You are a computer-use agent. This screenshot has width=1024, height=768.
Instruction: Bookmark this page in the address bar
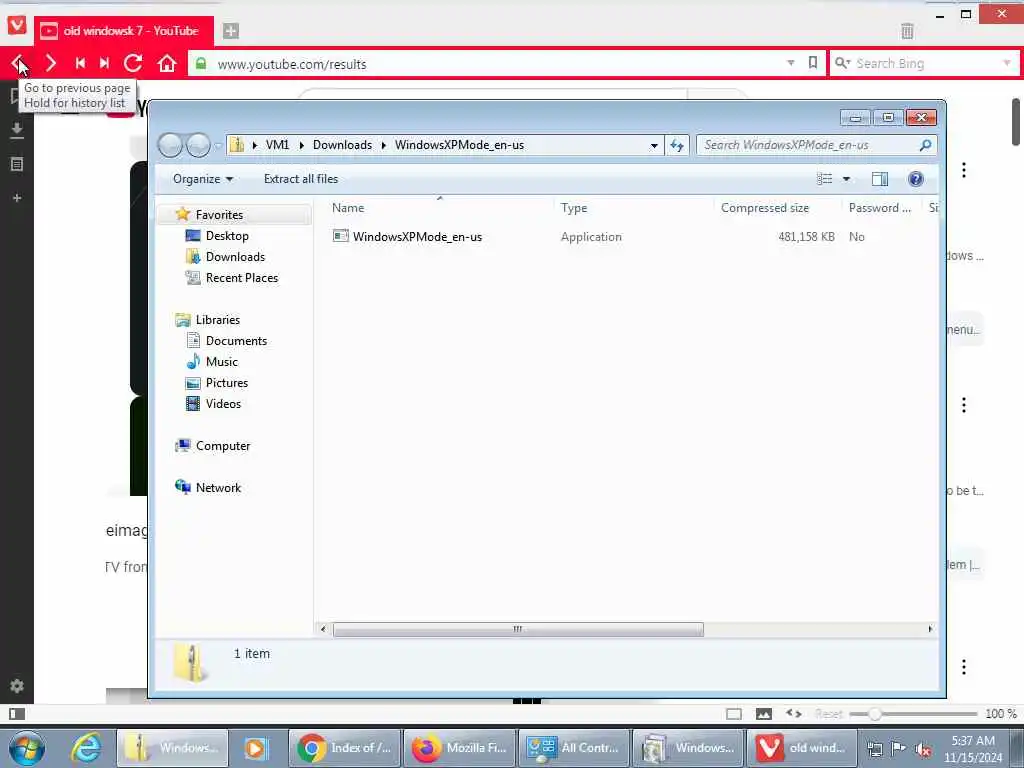click(x=812, y=63)
